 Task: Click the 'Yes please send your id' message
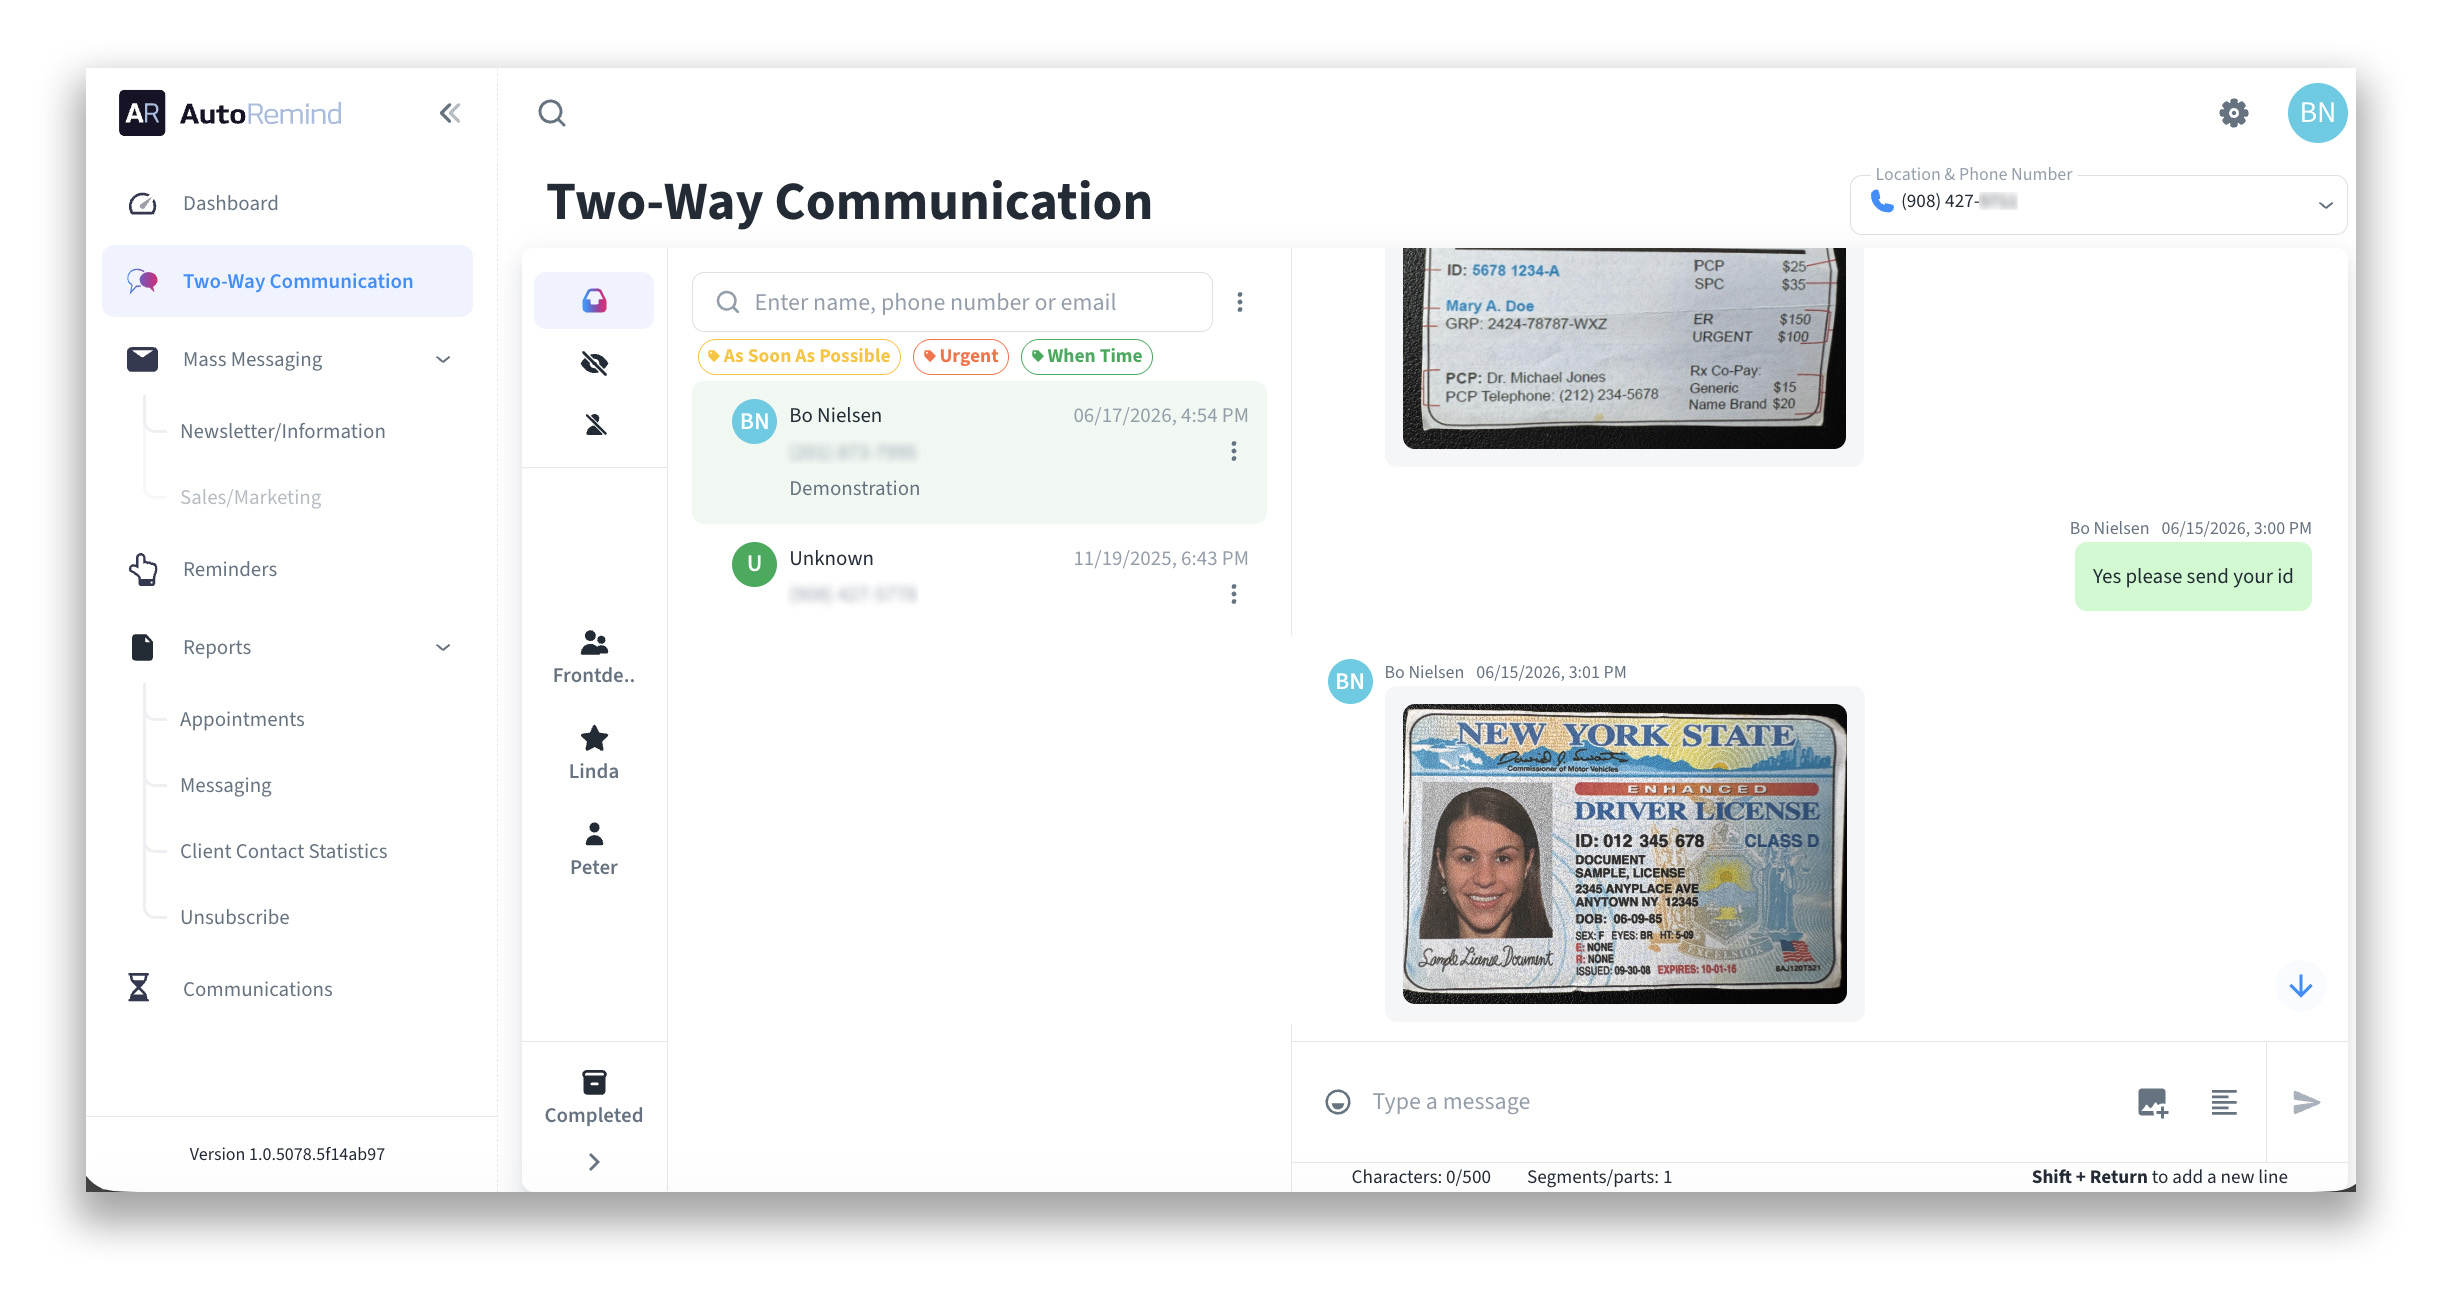pos(2192,576)
